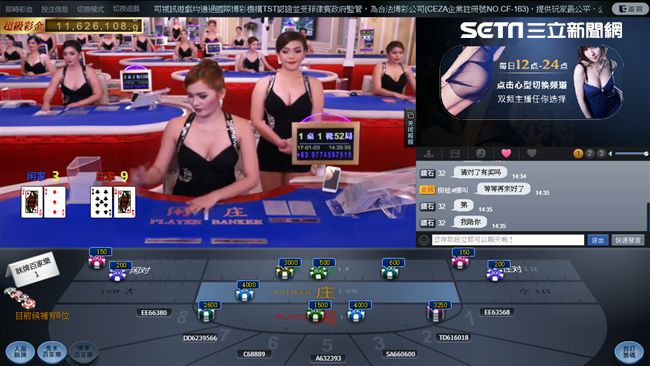Open the emoji picker beside chat input

[x=424, y=240]
